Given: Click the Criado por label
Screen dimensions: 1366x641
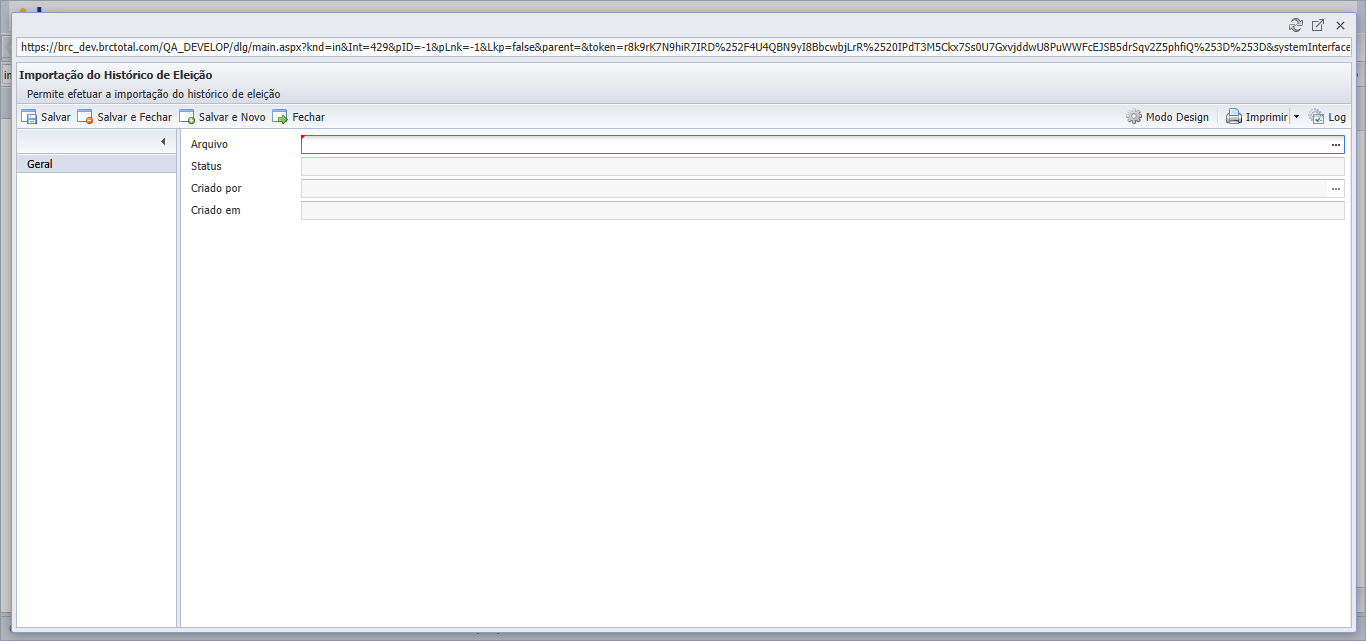Looking at the screenshot, I should (216, 188).
